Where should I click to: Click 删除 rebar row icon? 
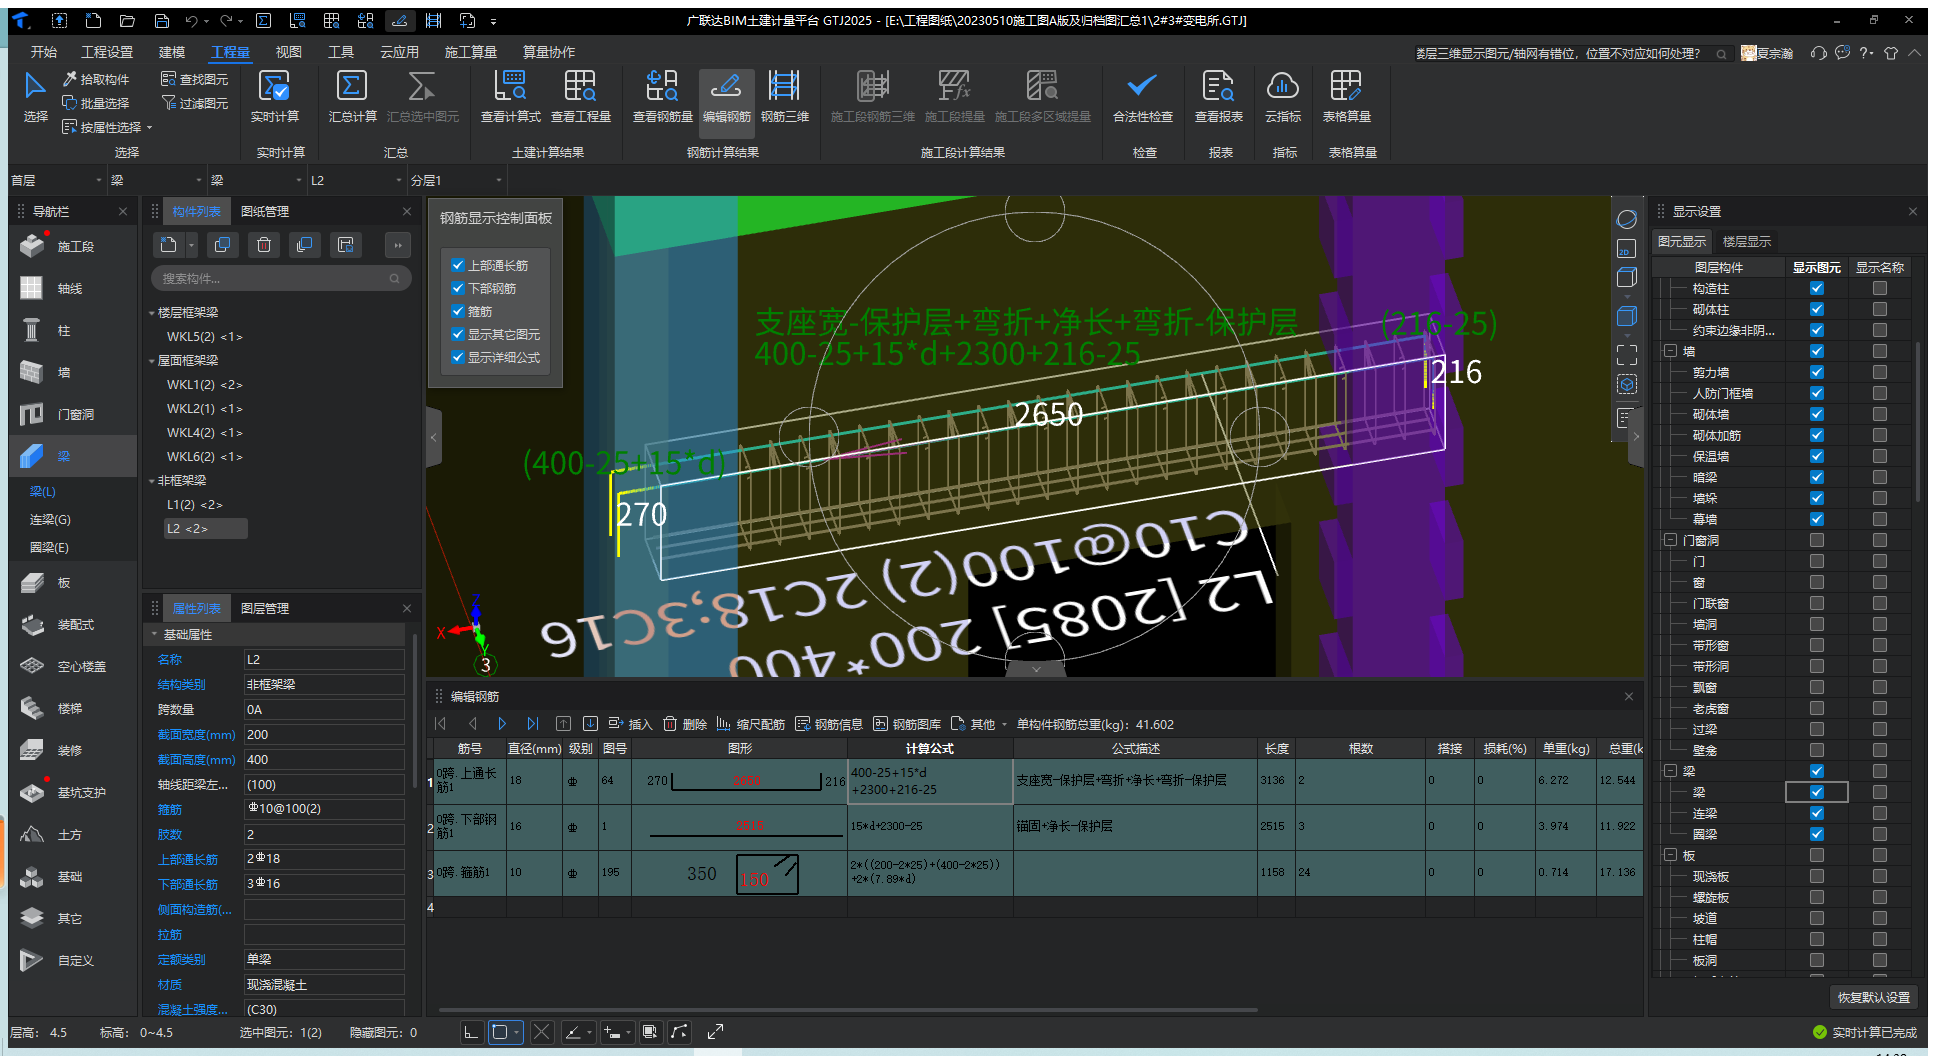click(685, 724)
